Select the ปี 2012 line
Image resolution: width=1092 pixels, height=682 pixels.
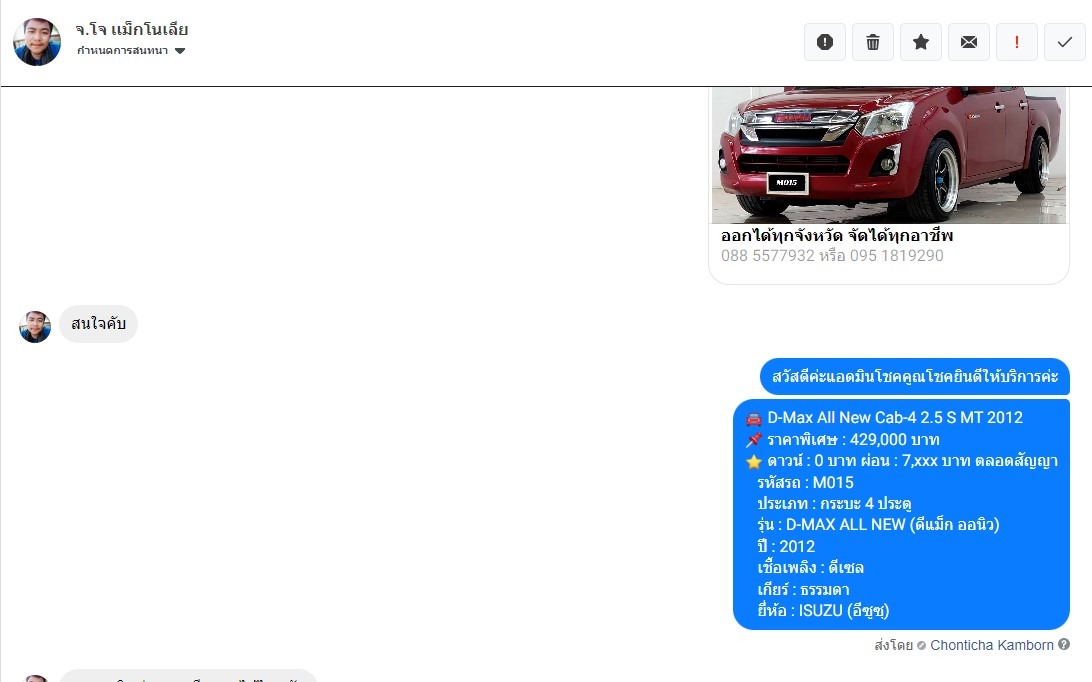(x=786, y=547)
